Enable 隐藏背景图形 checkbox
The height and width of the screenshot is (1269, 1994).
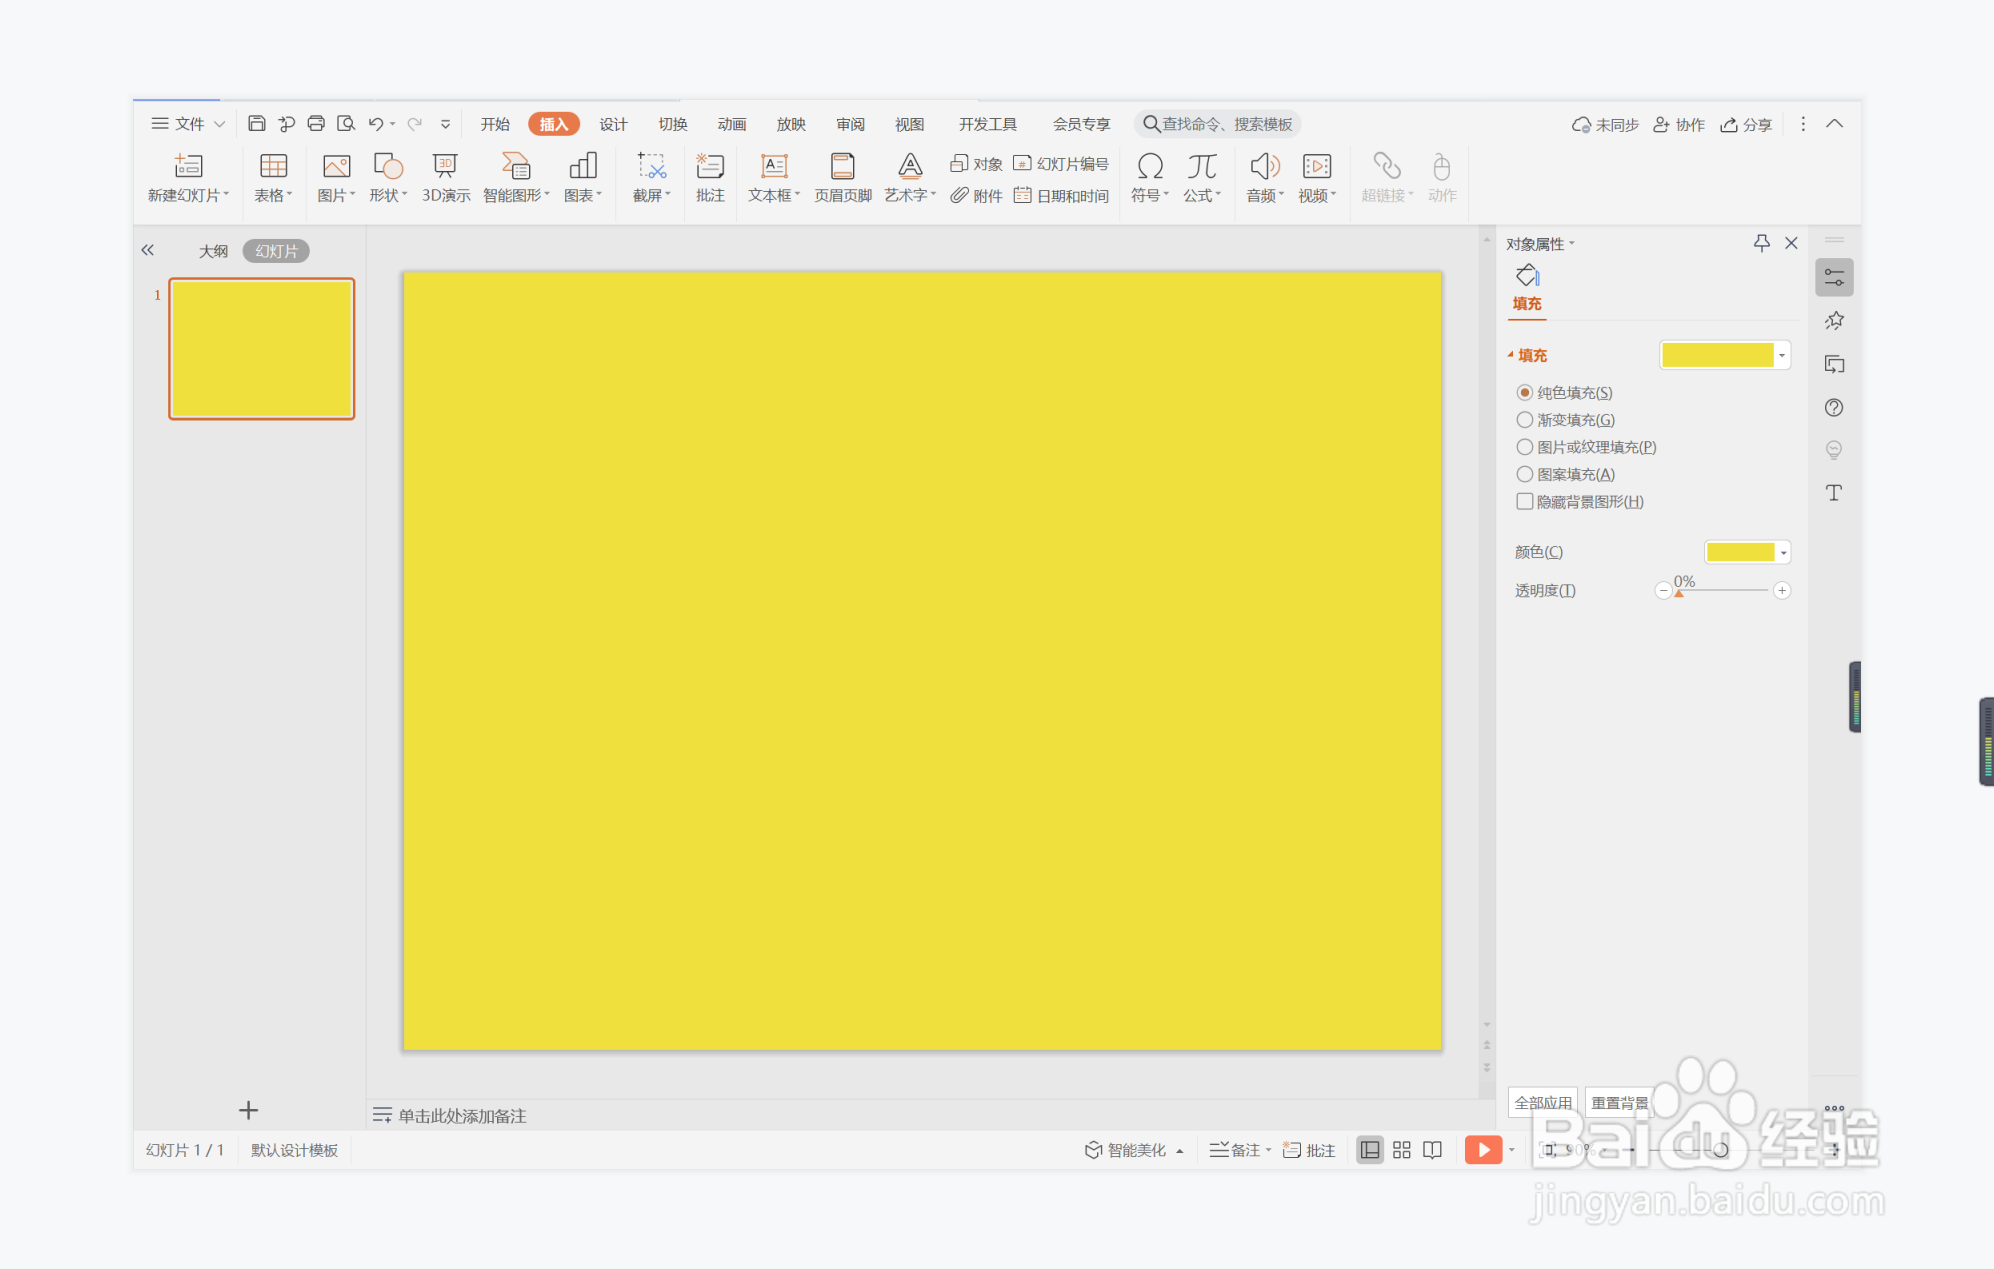click(x=1525, y=502)
